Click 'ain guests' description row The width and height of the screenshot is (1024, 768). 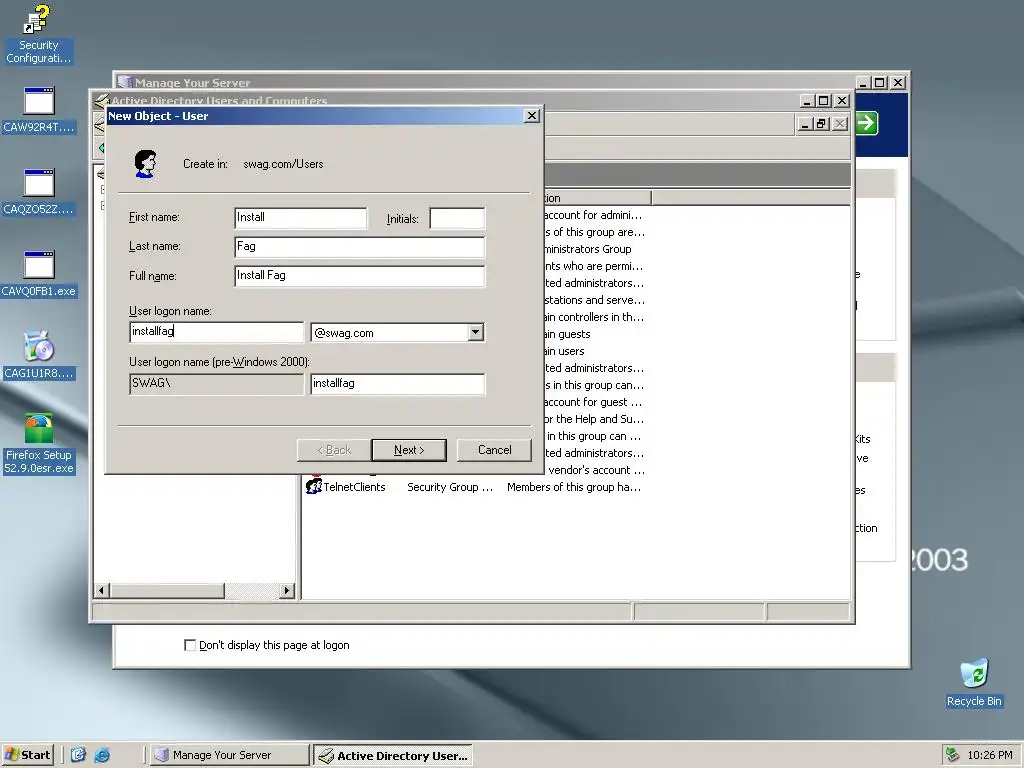pos(567,334)
